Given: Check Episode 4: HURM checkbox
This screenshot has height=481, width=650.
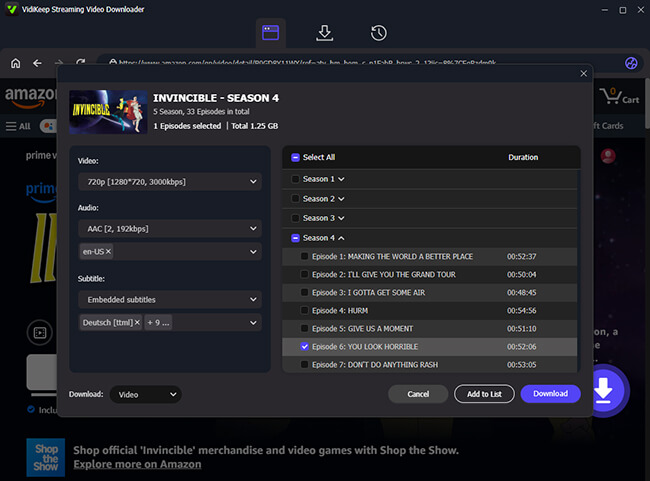Looking at the screenshot, I should tap(304, 310).
